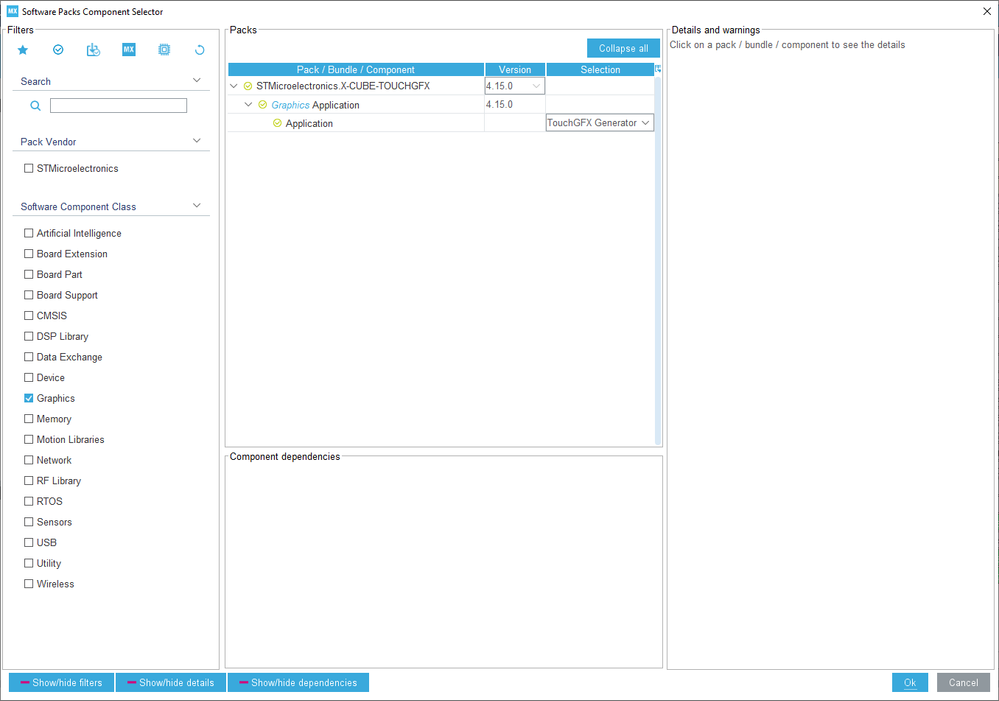Click the status icon of the Application component

pyautogui.click(x=277, y=123)
